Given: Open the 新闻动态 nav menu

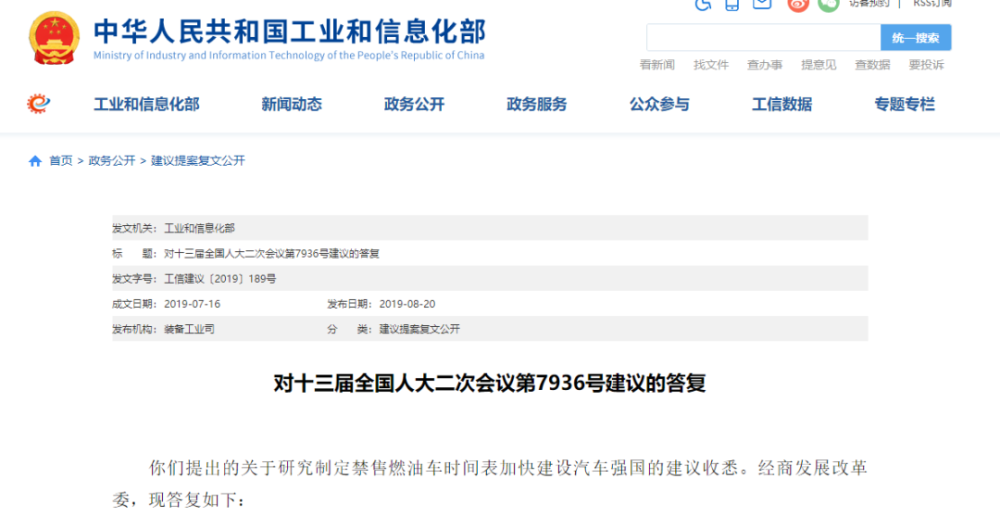Looking at the screenshot, I should [291, 104].
